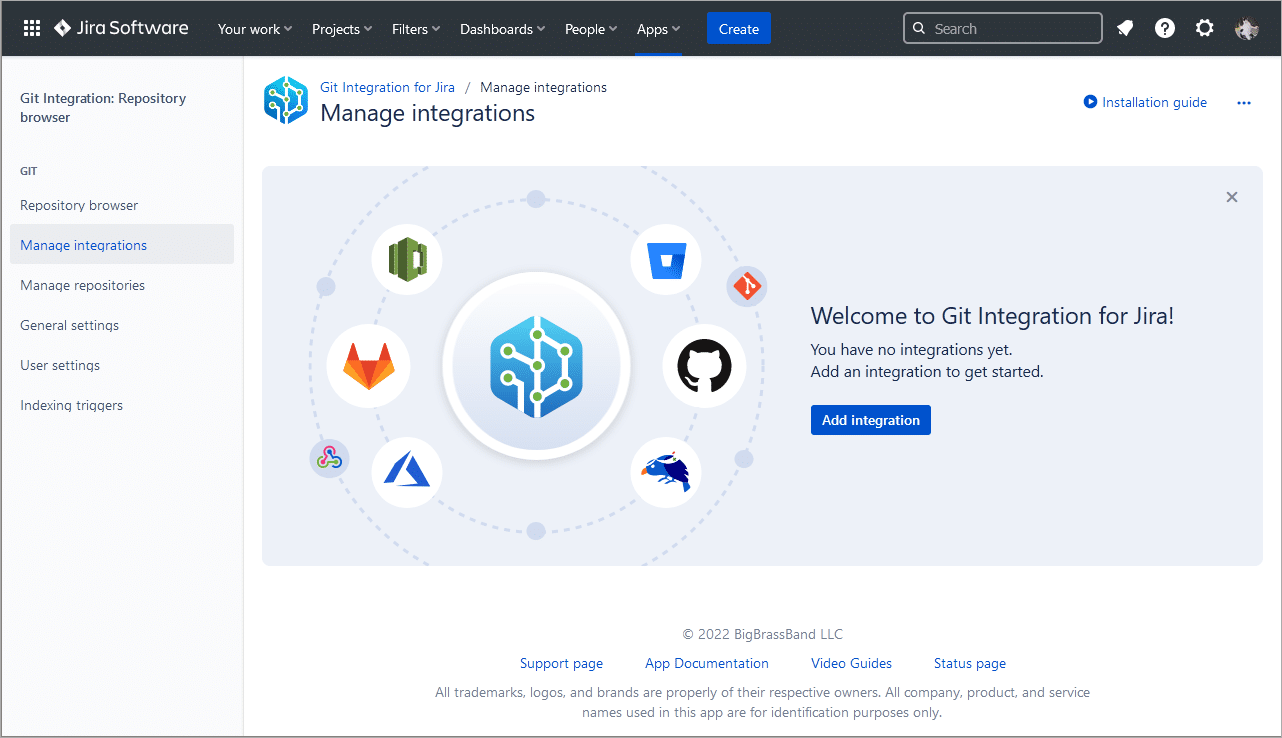
Task: Open the settings gear icon
Action: pyautogui.click(x=1205, y=28)
